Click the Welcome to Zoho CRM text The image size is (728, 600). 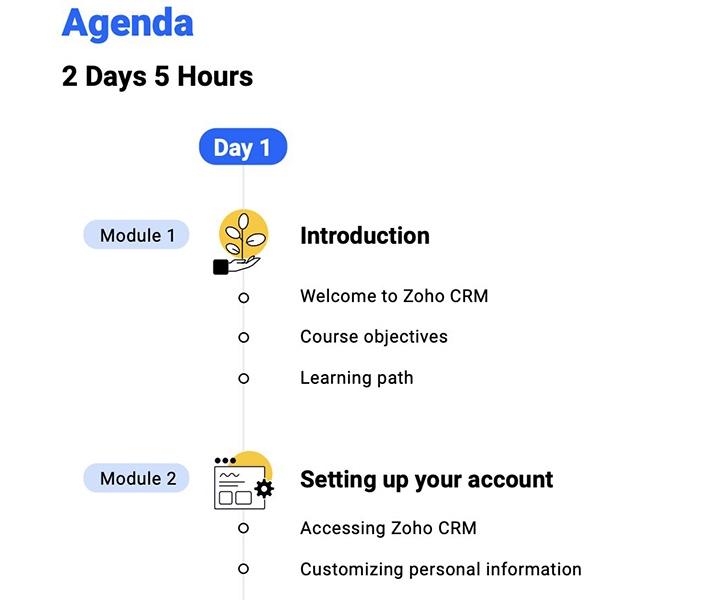point(394,296)
